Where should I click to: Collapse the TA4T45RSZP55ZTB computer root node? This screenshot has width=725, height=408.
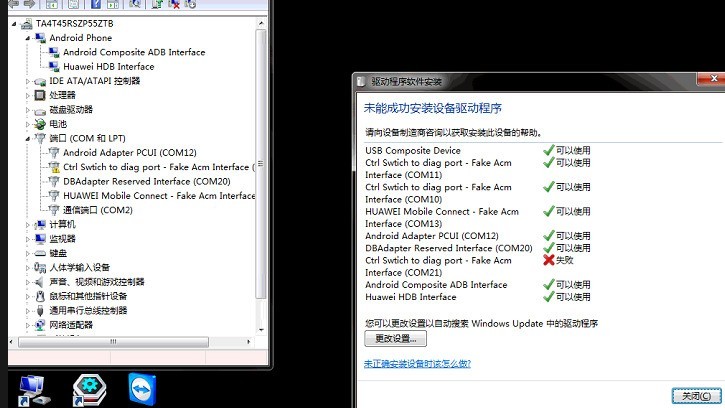point(14,24)
